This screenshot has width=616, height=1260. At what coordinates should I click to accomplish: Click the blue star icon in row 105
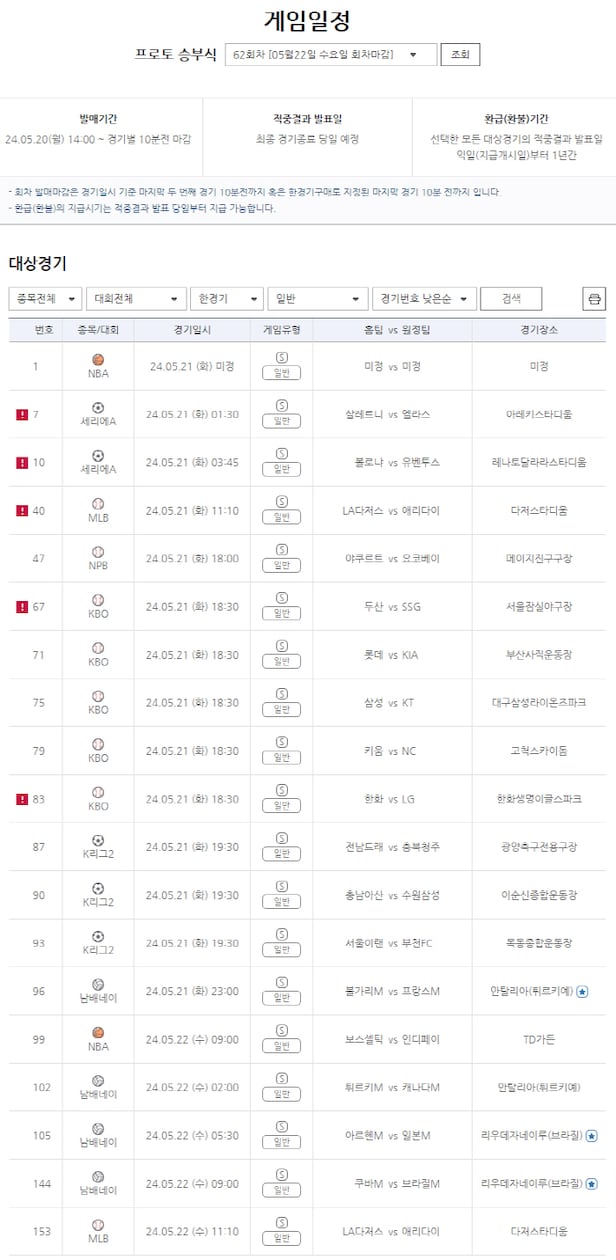point(591,1136)
